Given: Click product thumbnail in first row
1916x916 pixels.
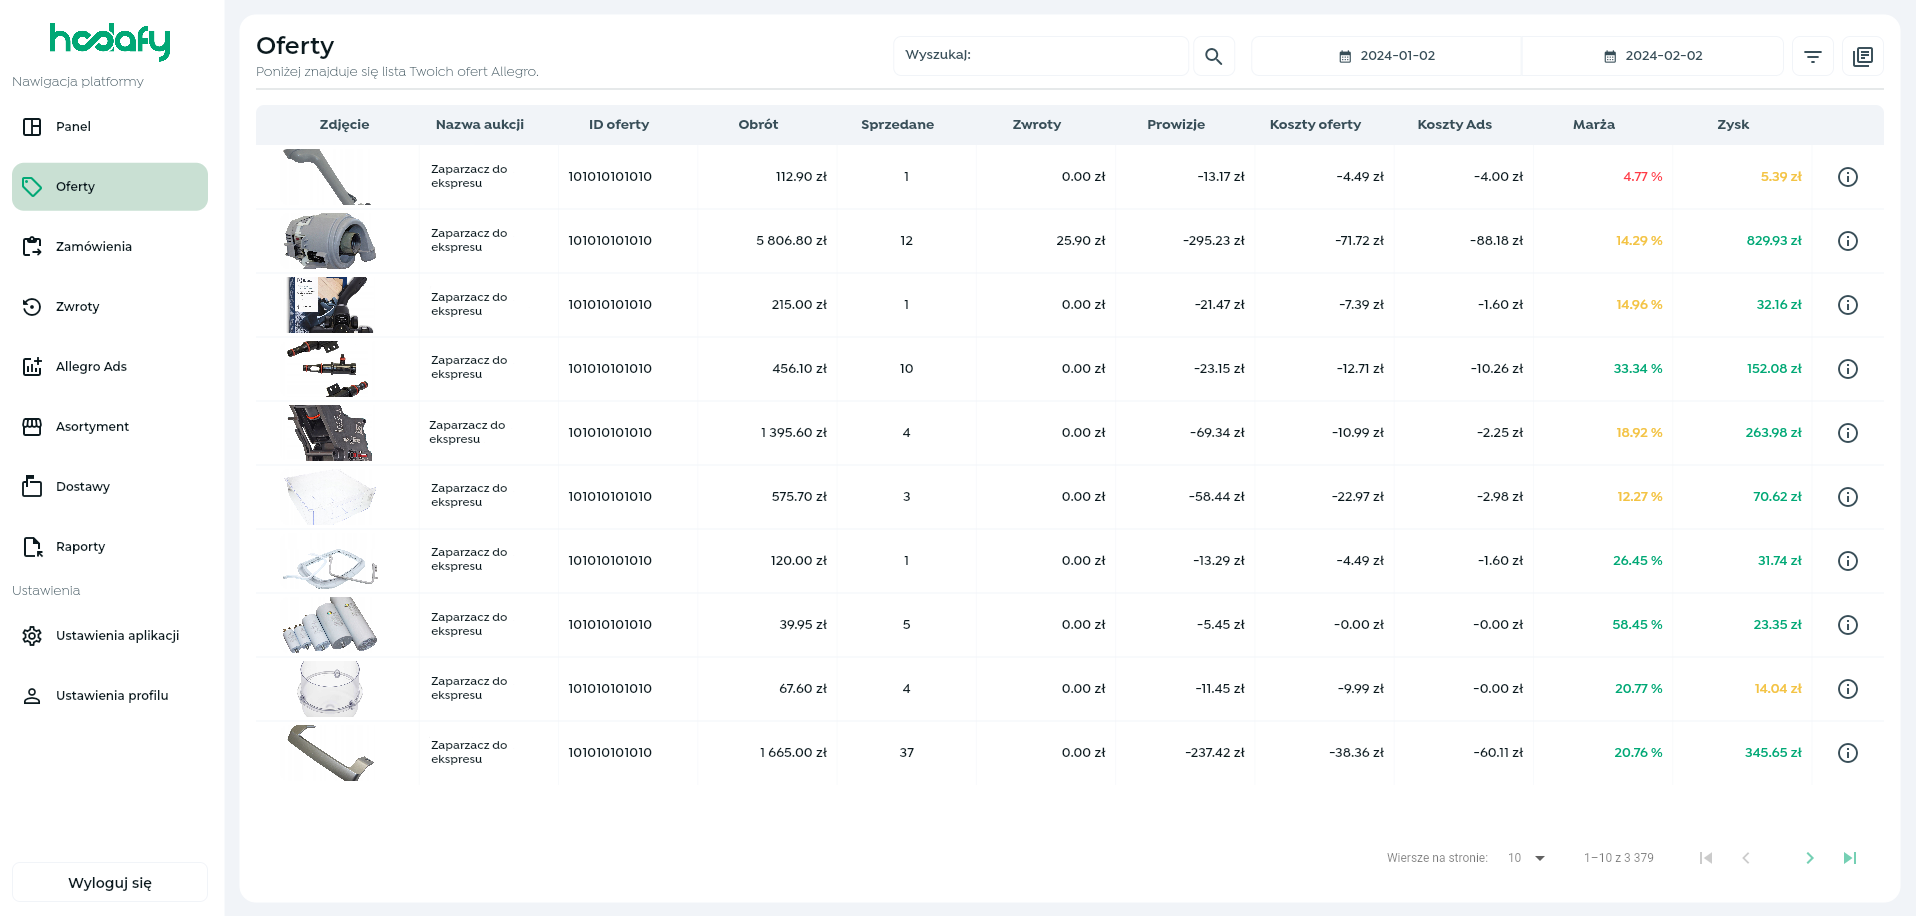Looking at the screenshot, I should 330,177.
